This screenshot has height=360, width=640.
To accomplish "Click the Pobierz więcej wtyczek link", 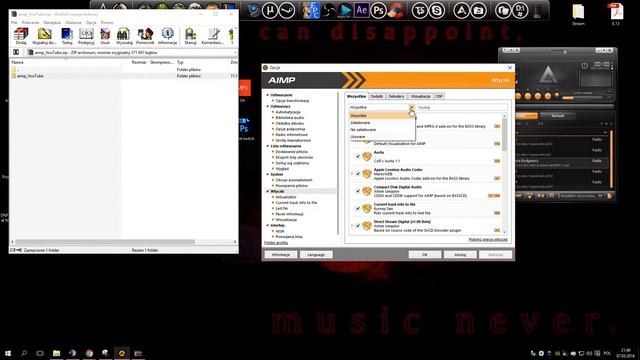I will coord(488,240).
